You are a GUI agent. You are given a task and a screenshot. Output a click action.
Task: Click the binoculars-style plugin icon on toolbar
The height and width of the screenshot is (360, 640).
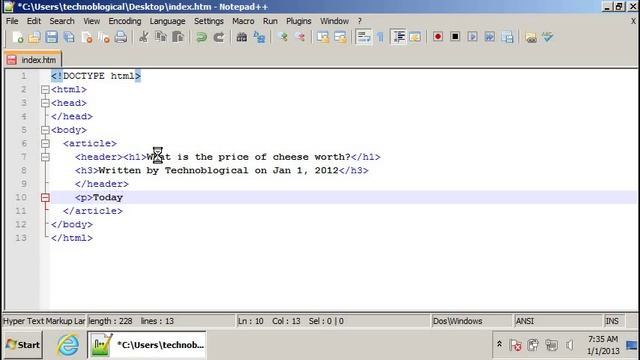coord(531,37)
